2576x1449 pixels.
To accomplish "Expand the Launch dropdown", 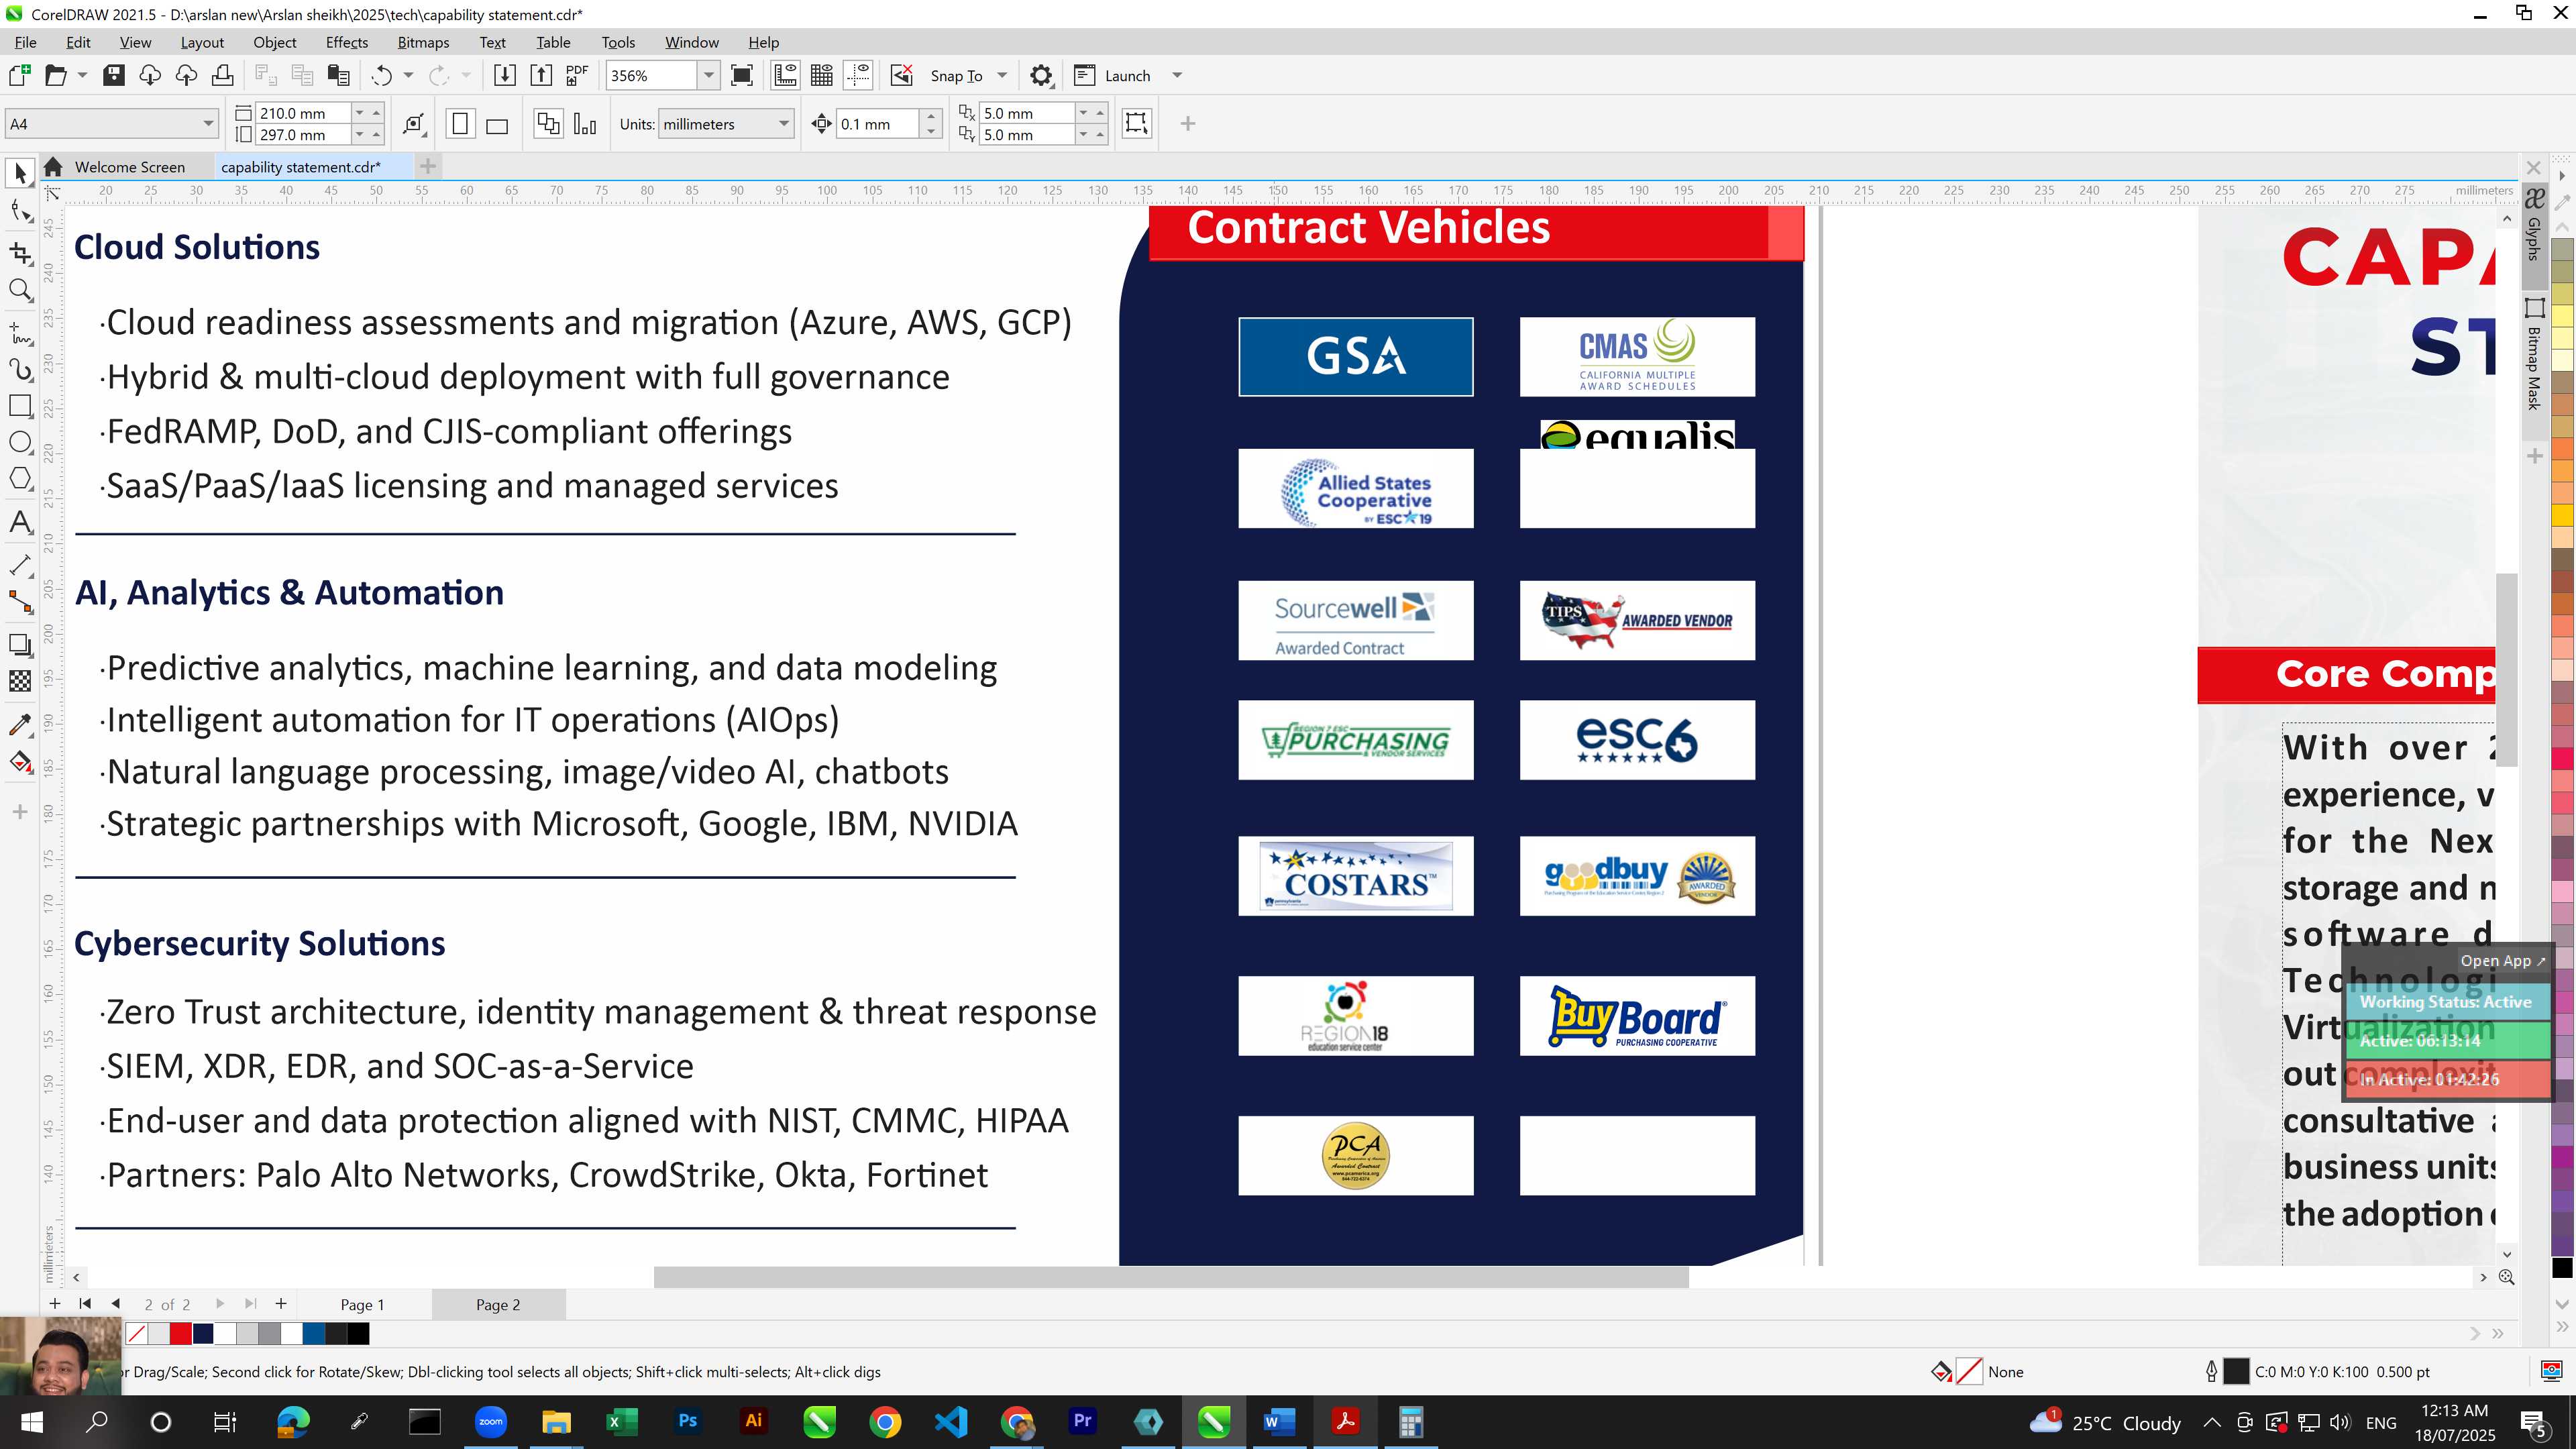I will pos(1177,75).
